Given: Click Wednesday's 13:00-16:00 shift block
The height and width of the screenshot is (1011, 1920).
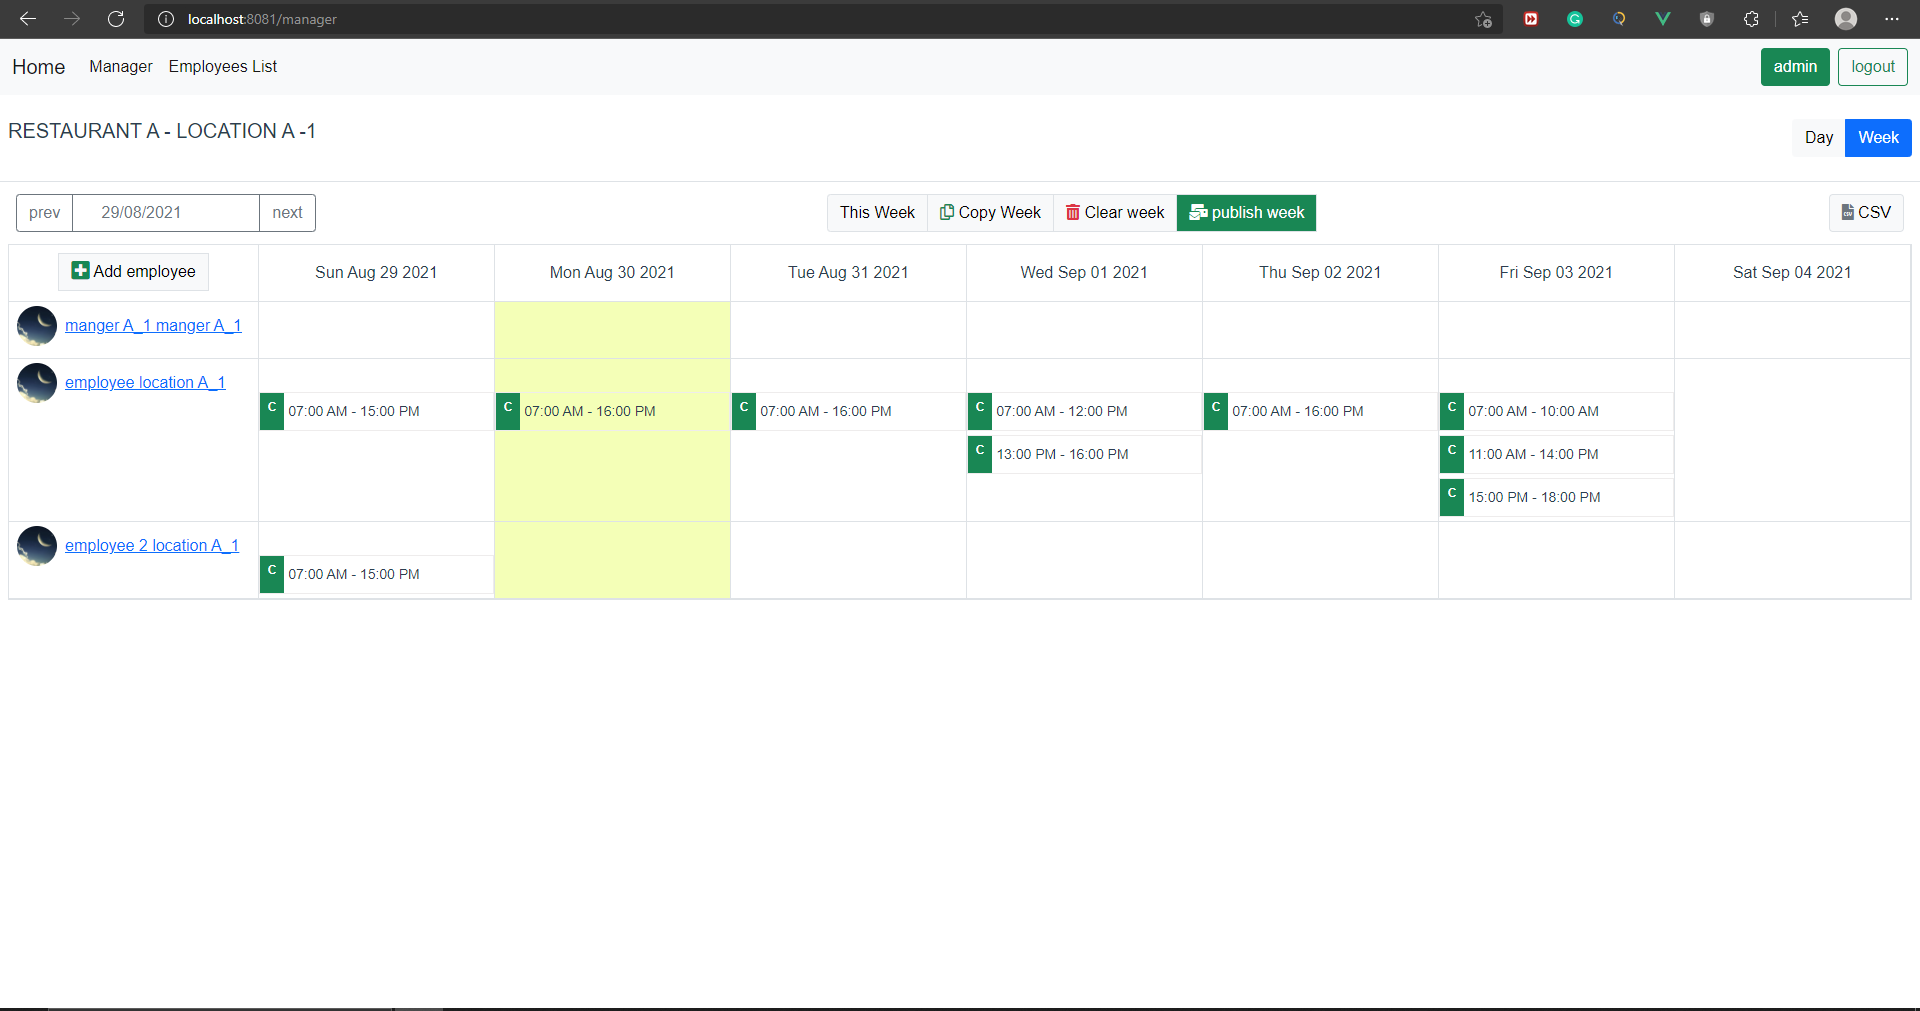Looking at the screenshot, I should click(x=1062, y=454).
